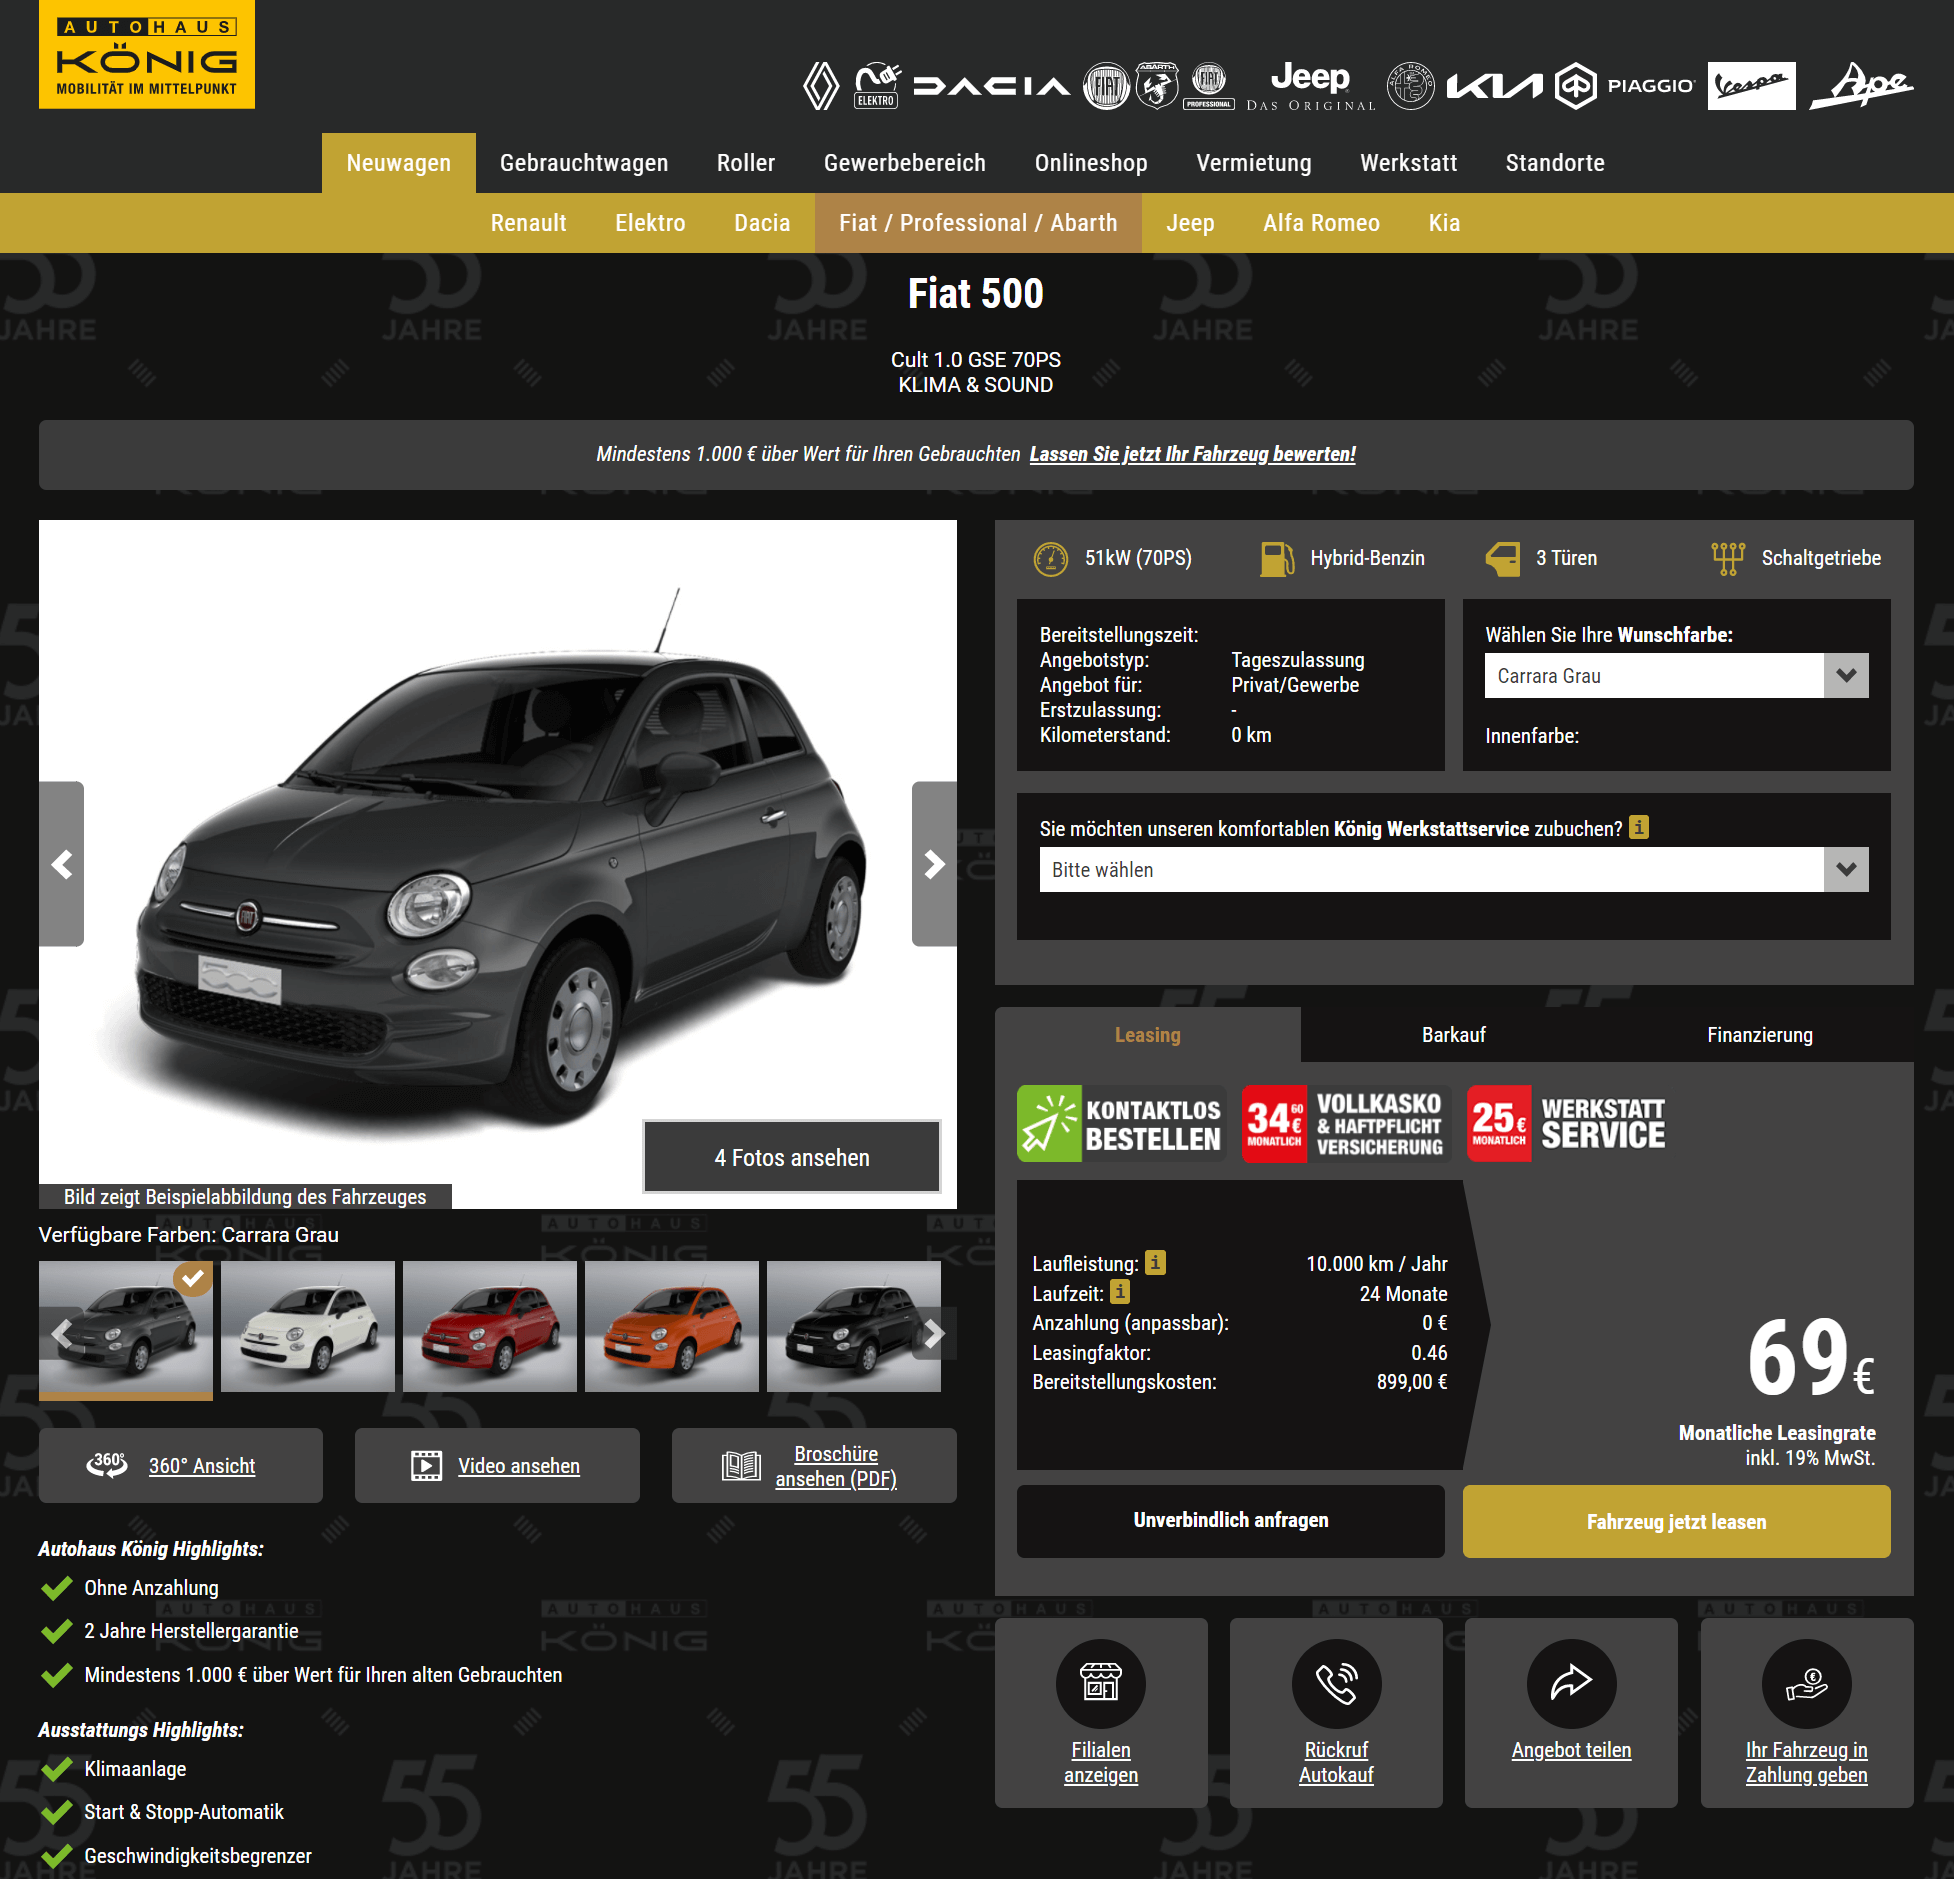Open the Vespa brand logo

pyautogui.click(x=1751, y=86)
